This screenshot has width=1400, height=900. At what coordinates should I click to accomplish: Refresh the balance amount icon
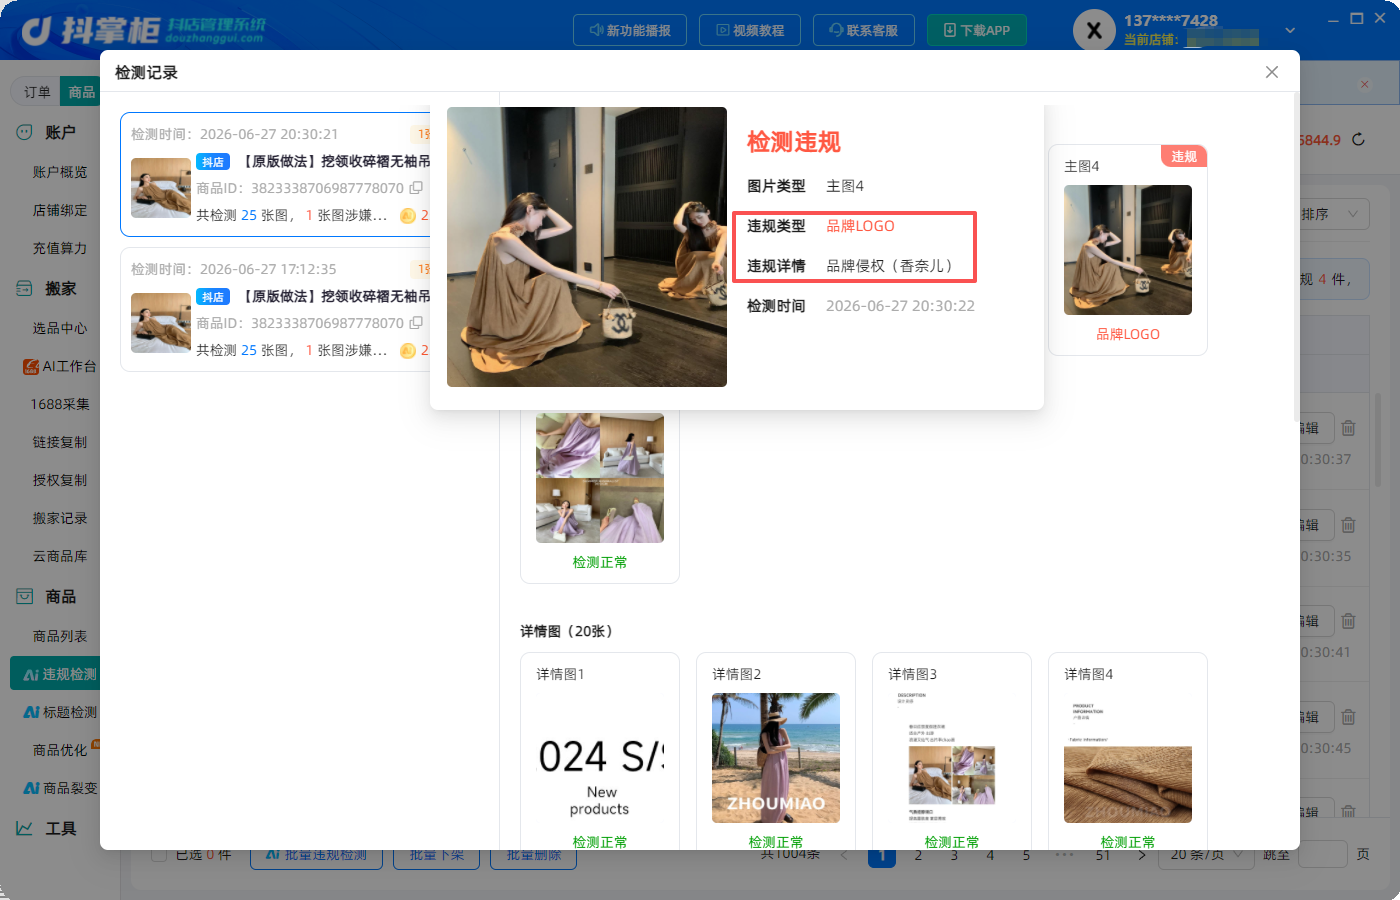(x=1358, y=140)
